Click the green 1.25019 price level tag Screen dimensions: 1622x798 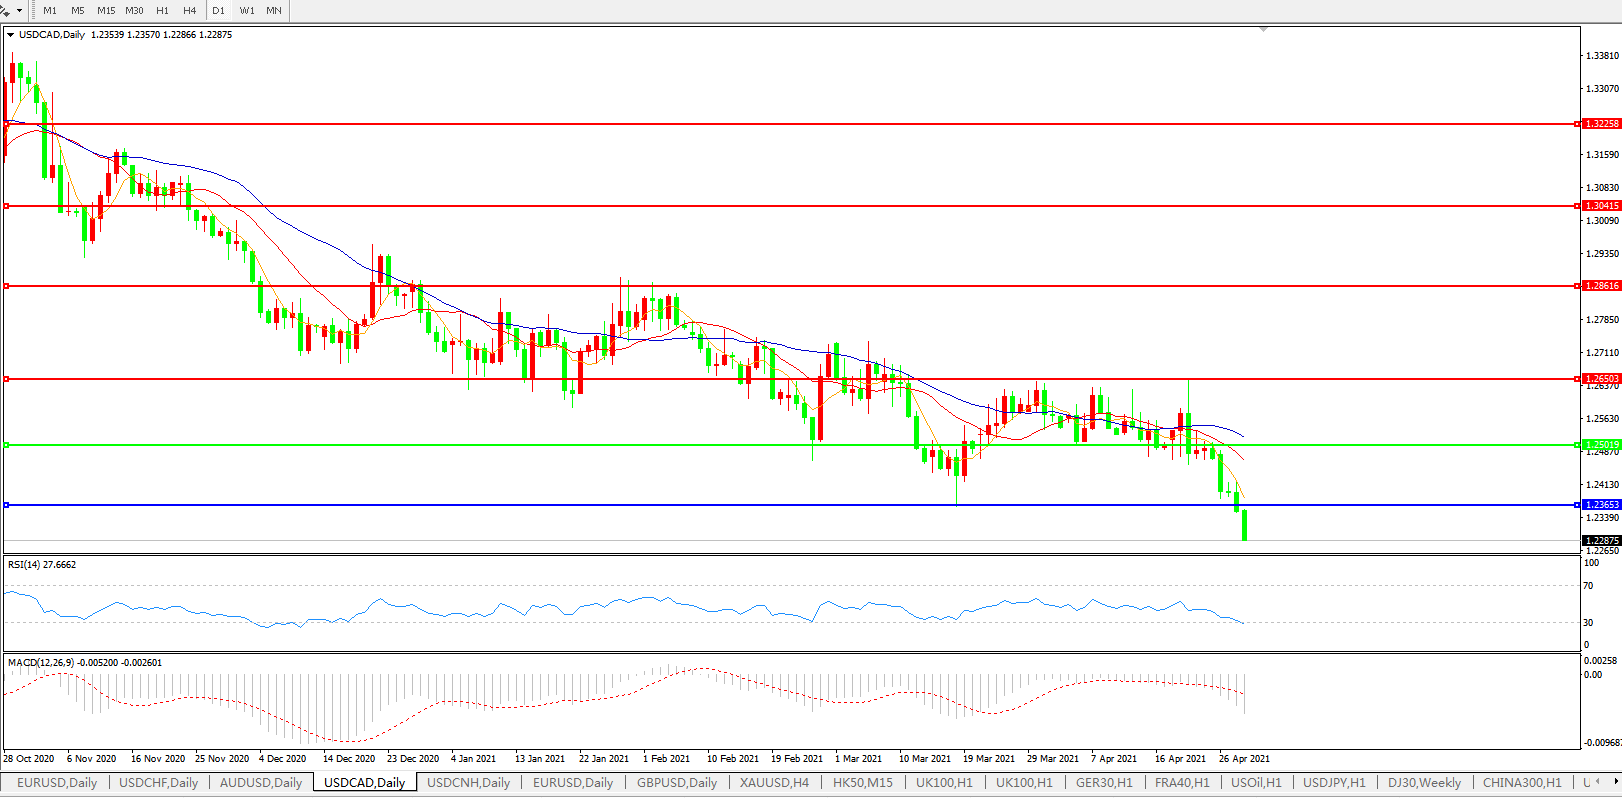[x=1602, y=445]
